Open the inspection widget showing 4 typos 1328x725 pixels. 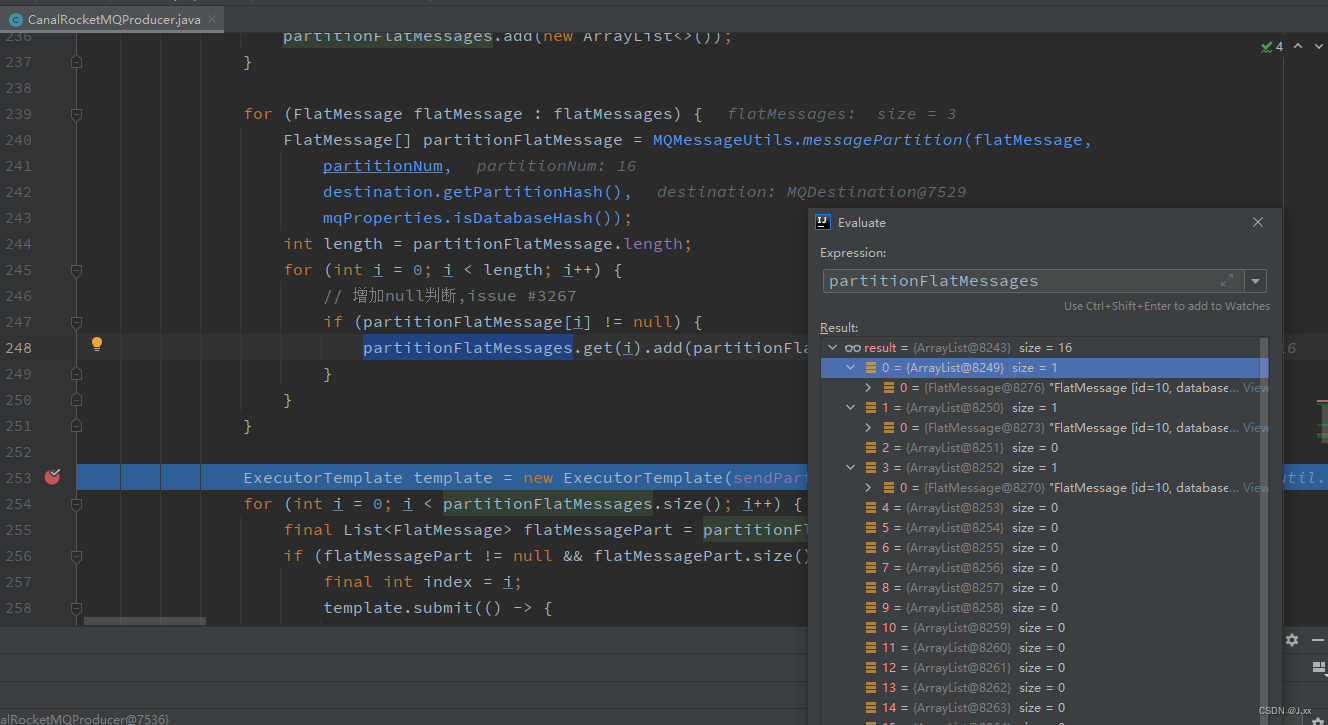(x=1272, y=46)
